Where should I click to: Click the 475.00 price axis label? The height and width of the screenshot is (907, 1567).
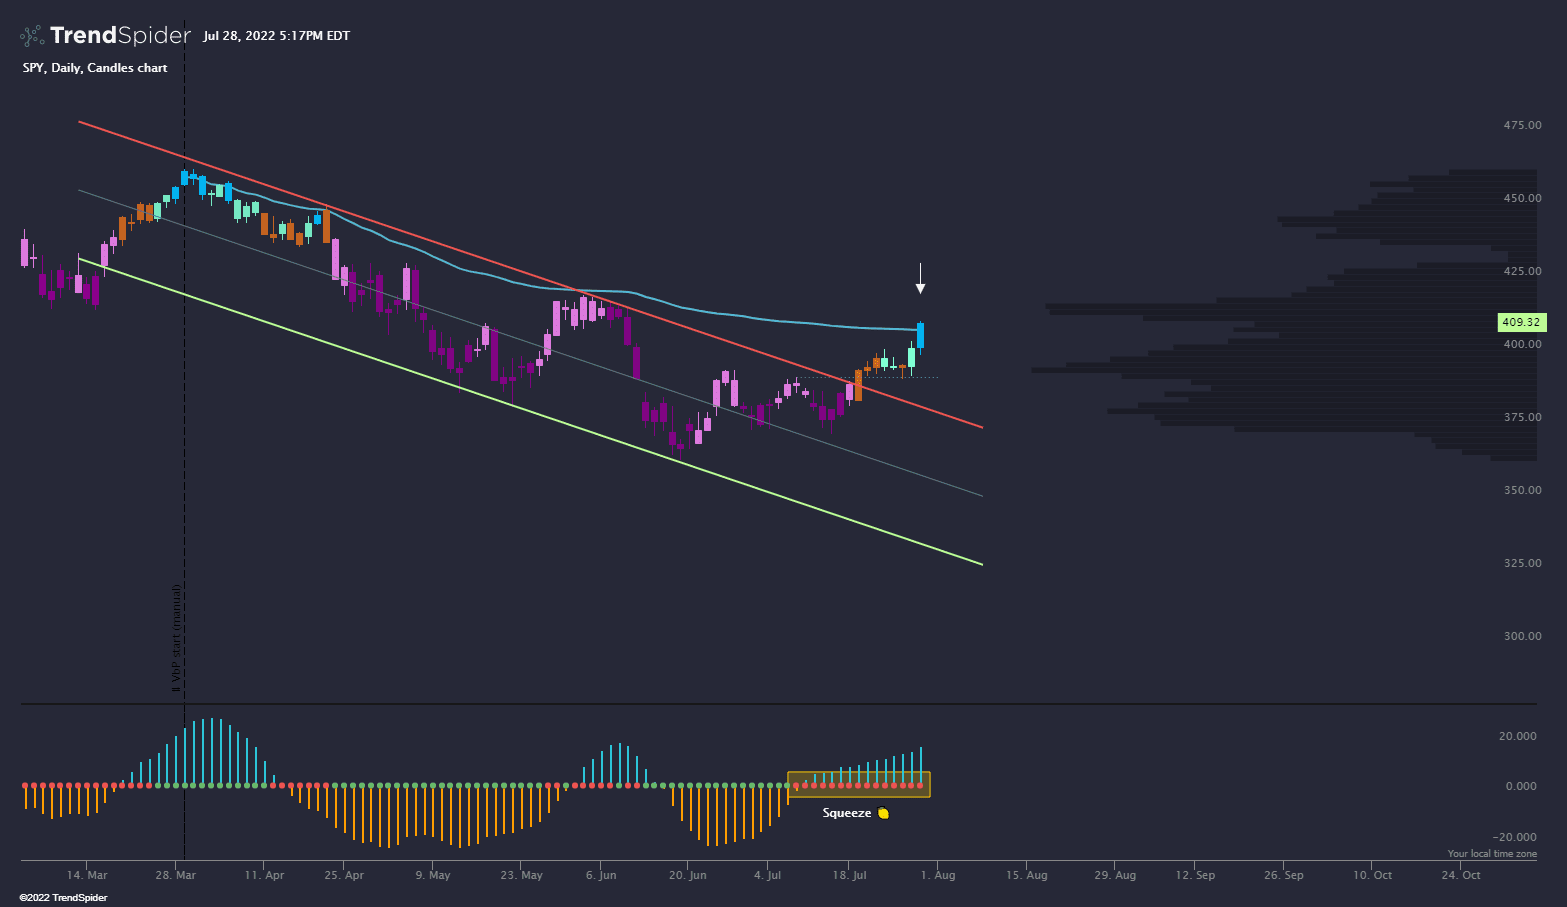(x=1522, y=125)
